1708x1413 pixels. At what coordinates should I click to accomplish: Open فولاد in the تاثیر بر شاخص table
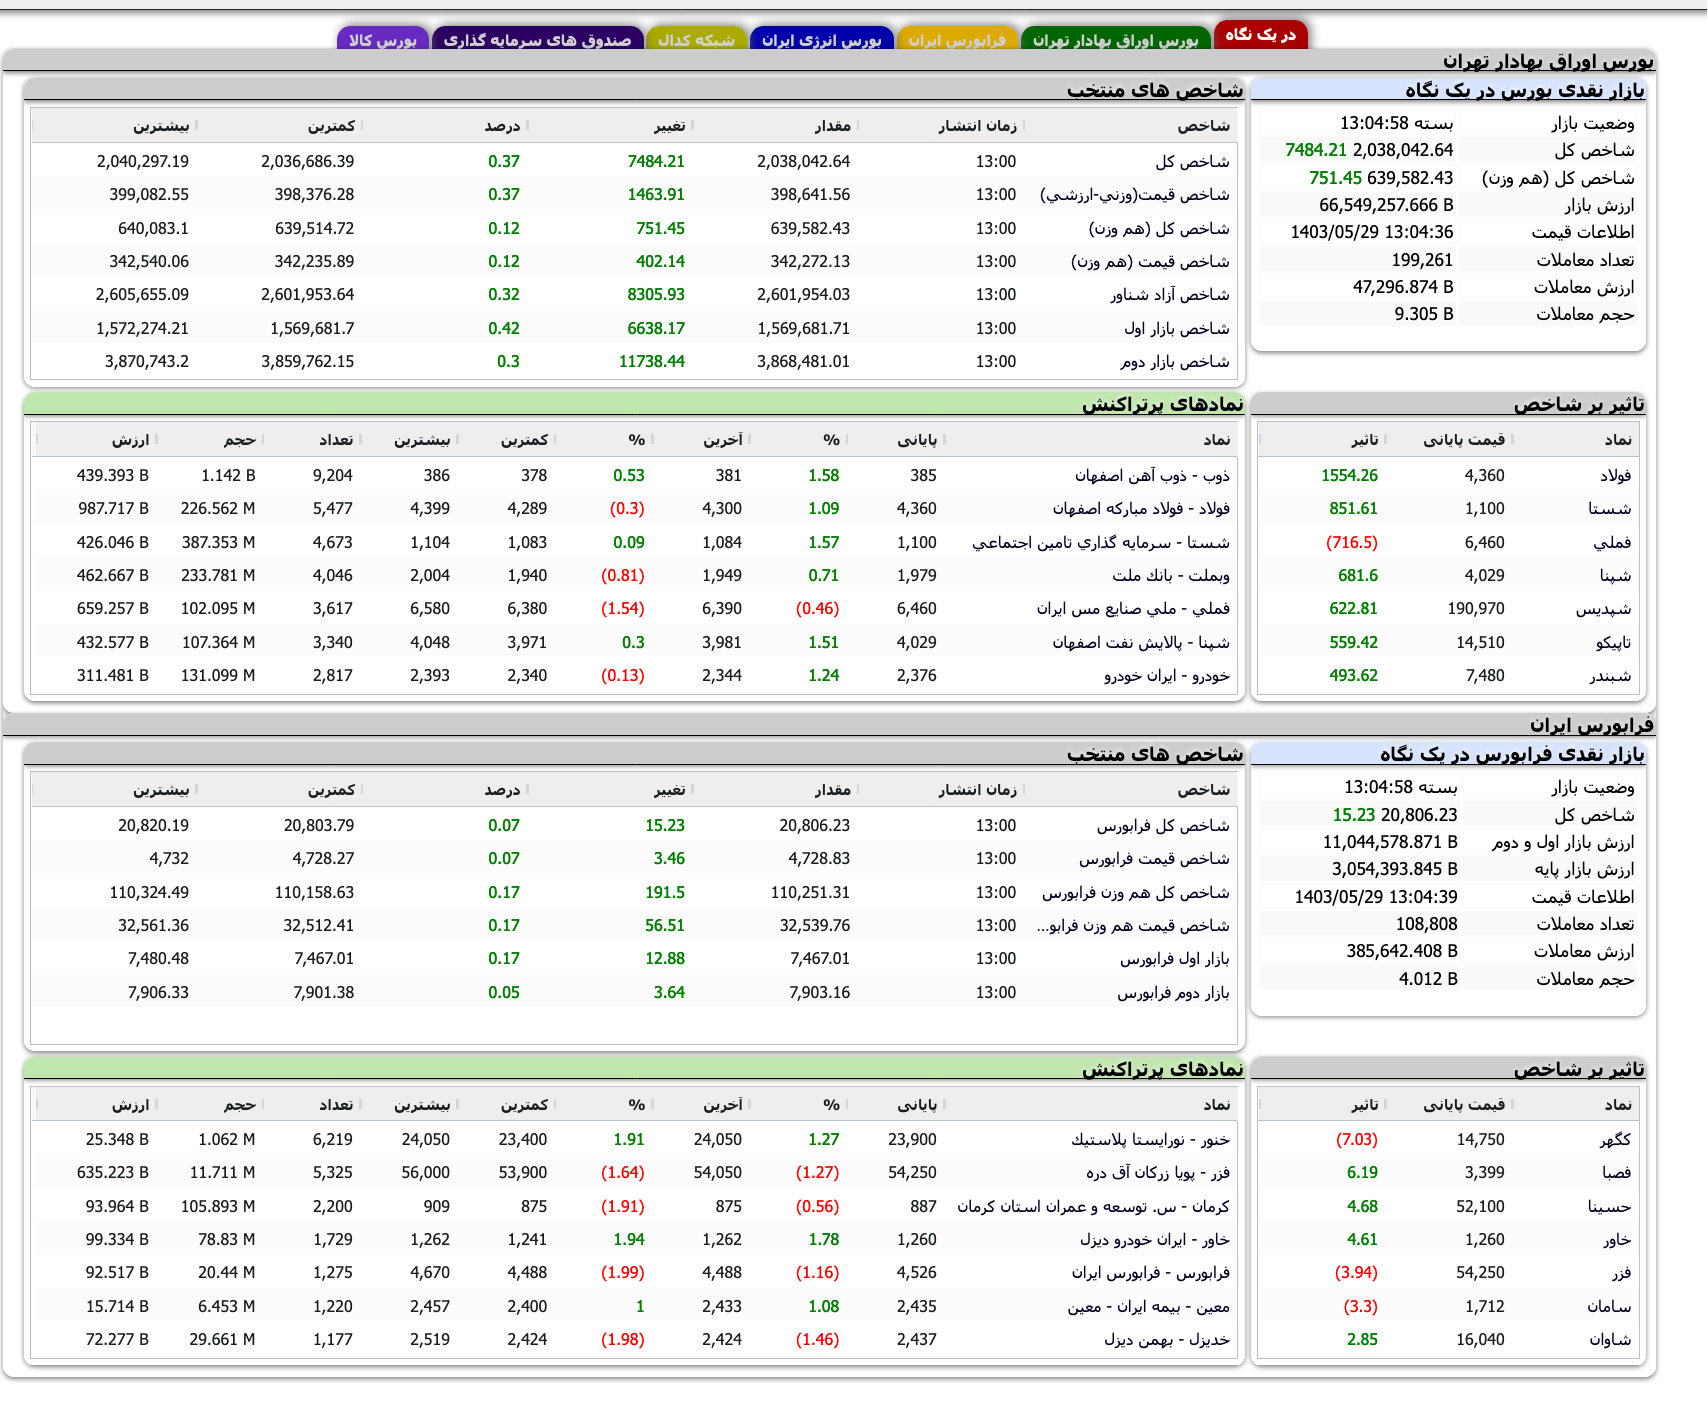[x=1614, y=475]
